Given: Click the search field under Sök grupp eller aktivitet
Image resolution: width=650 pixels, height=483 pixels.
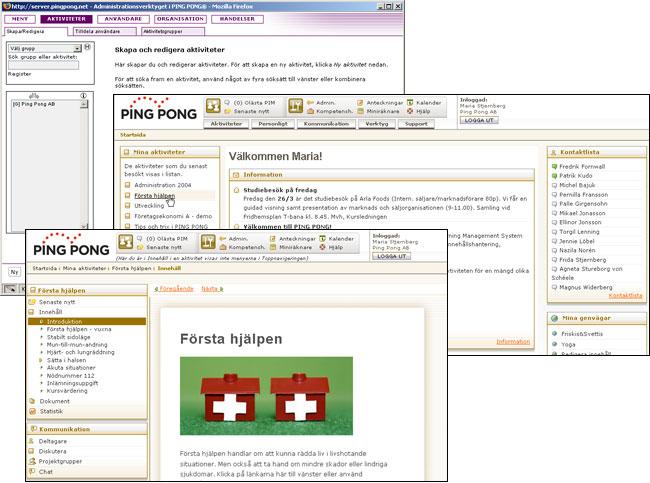Looking at the screenshot, I should pos(44,65).
